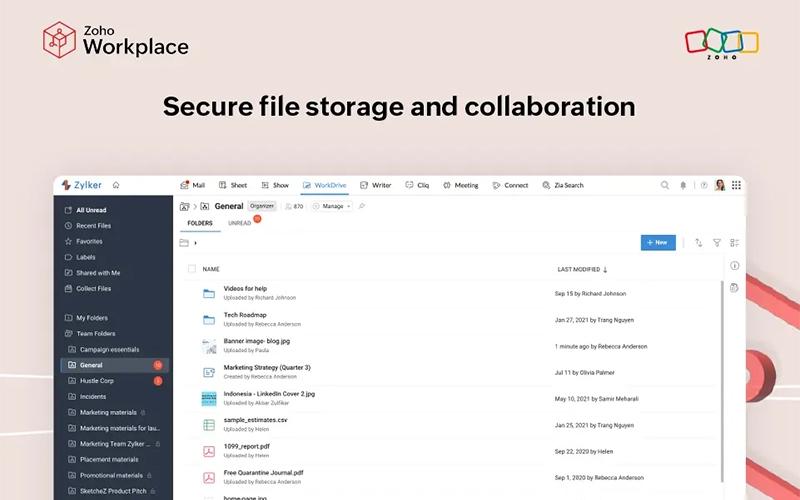Open Recent Files
Screen dimensions: 800x500
coord(88,226)
